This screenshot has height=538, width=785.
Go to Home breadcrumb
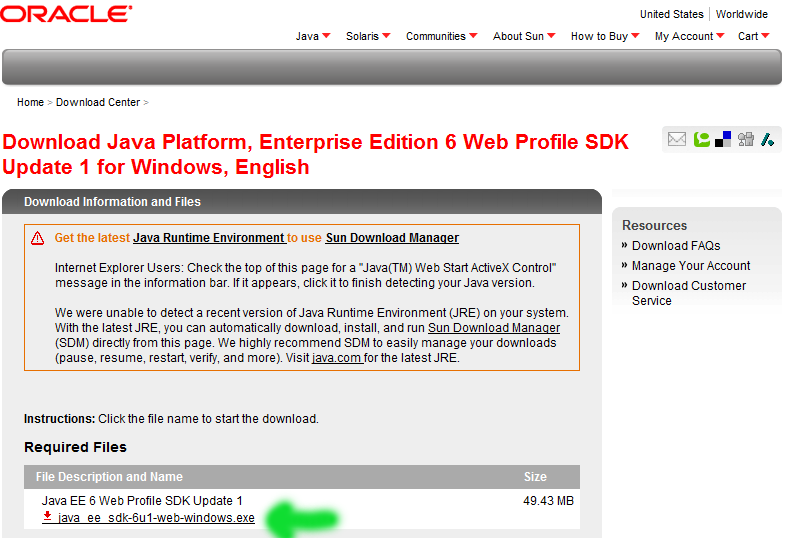click(31, 102)
